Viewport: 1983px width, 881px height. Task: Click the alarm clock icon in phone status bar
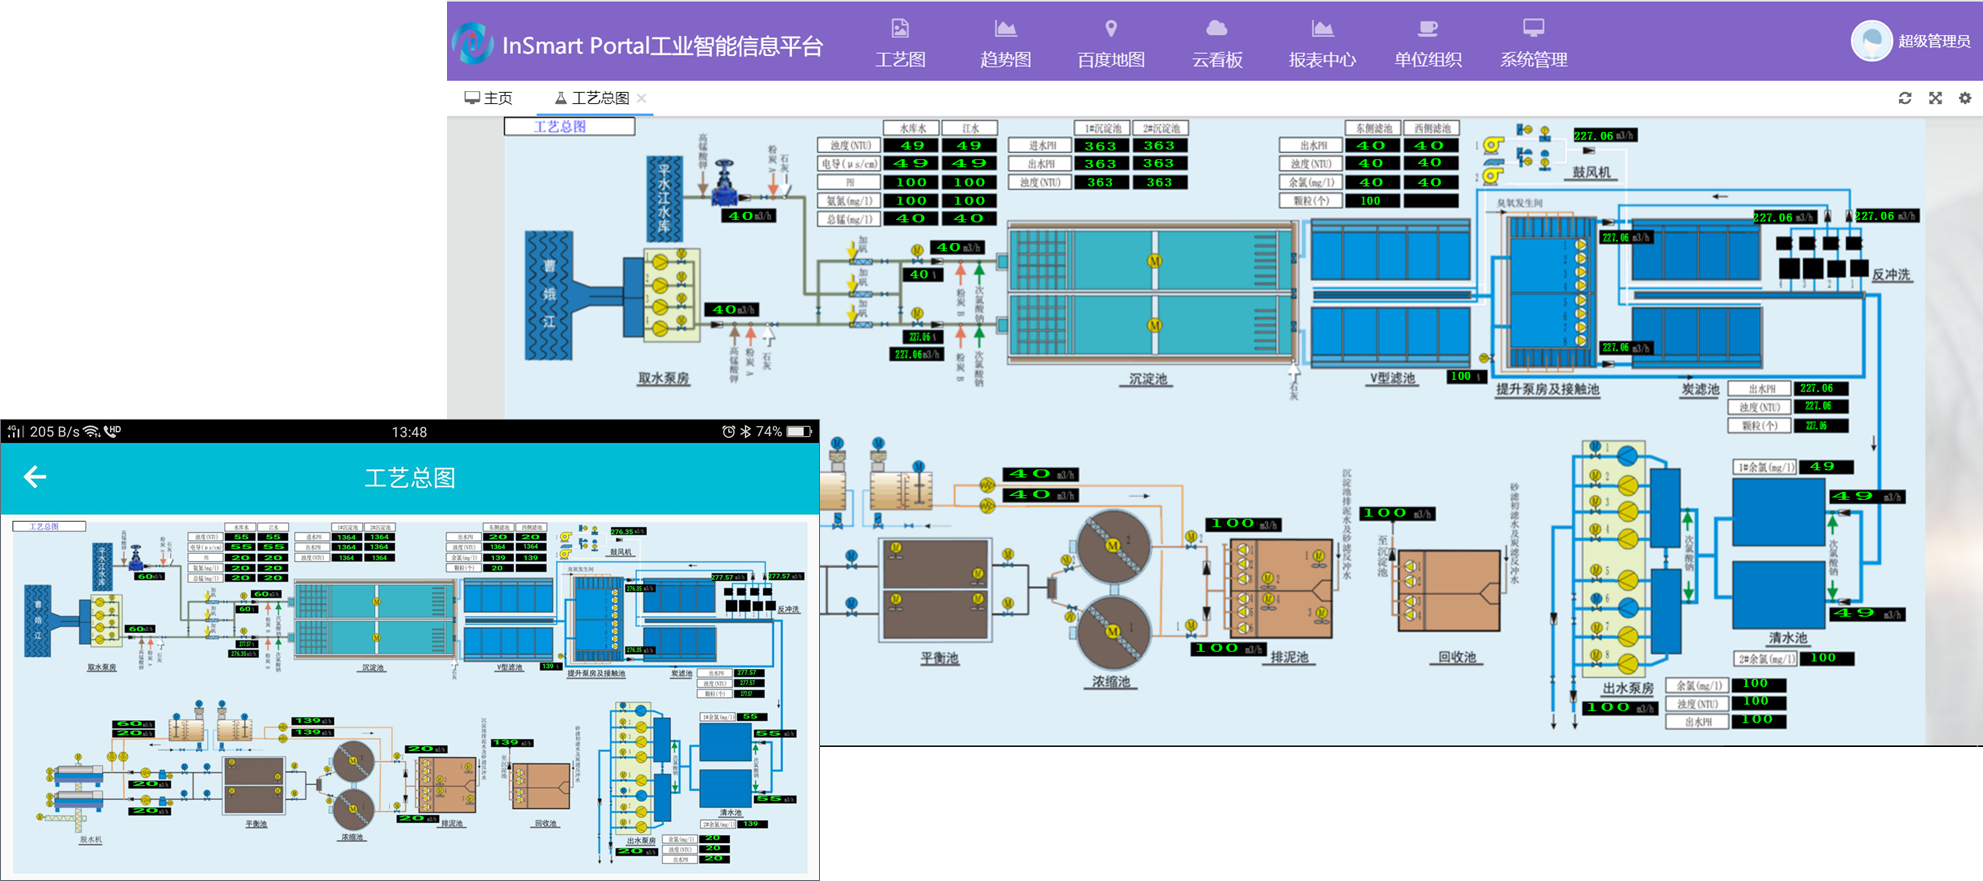[728, 432]
